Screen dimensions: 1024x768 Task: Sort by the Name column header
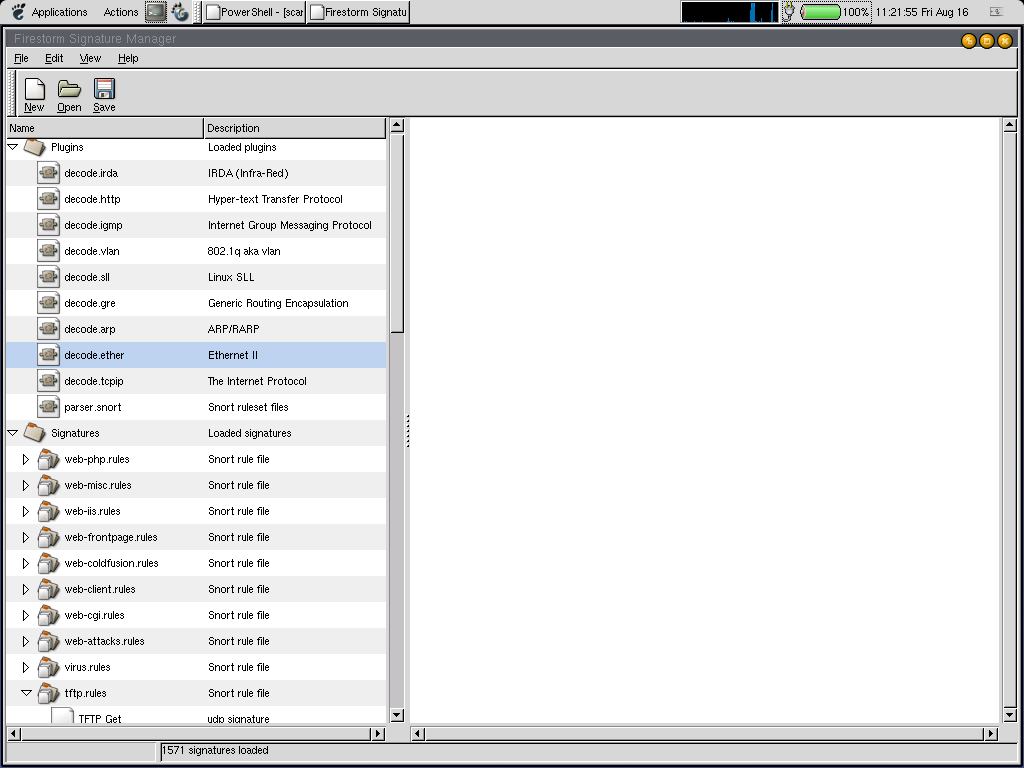pyautogui.click(x=105, y=128)
